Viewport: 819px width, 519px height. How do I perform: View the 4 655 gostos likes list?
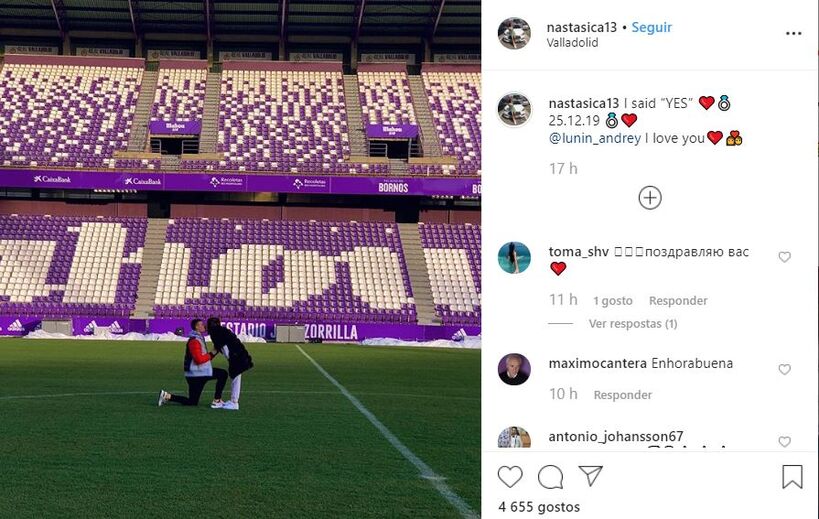pos(539,507)
